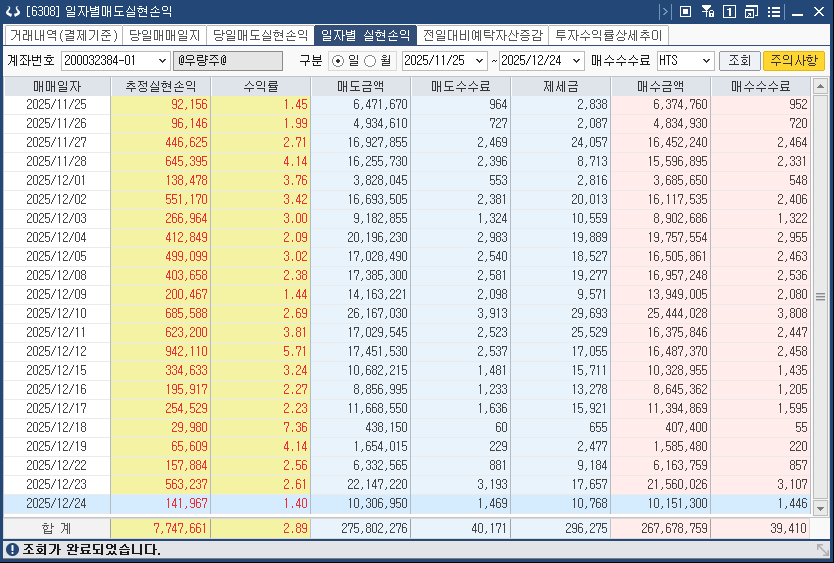The height and width of the screenshot is (563, 834).
Task: Click the 수익률 column header
Action: coord(261,86)
